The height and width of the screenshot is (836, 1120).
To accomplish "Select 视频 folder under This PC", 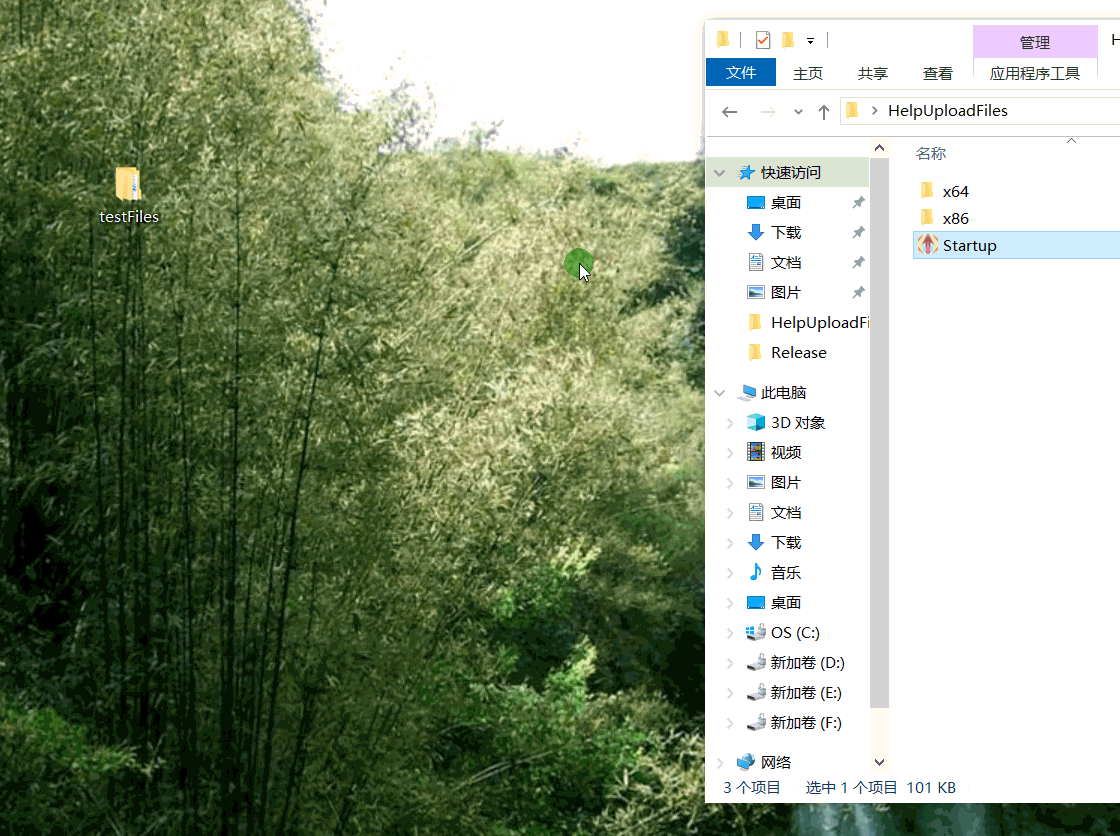I will [786, 452].
